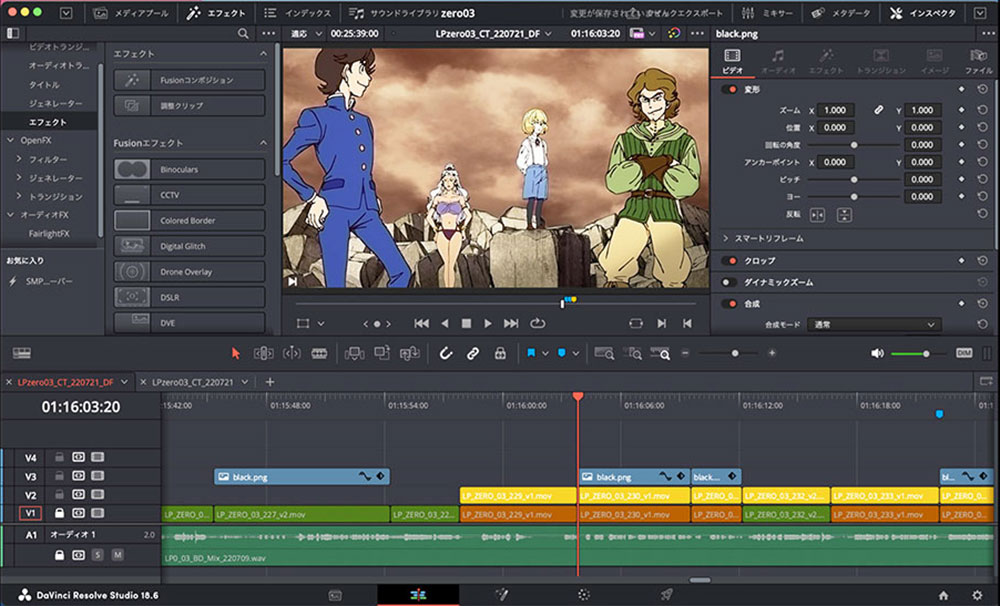1000x606 pixels.
Task: Enable the Dynamic Zoom (ダイナミックズーム) toggle
Action: click(x=729, y=282)
